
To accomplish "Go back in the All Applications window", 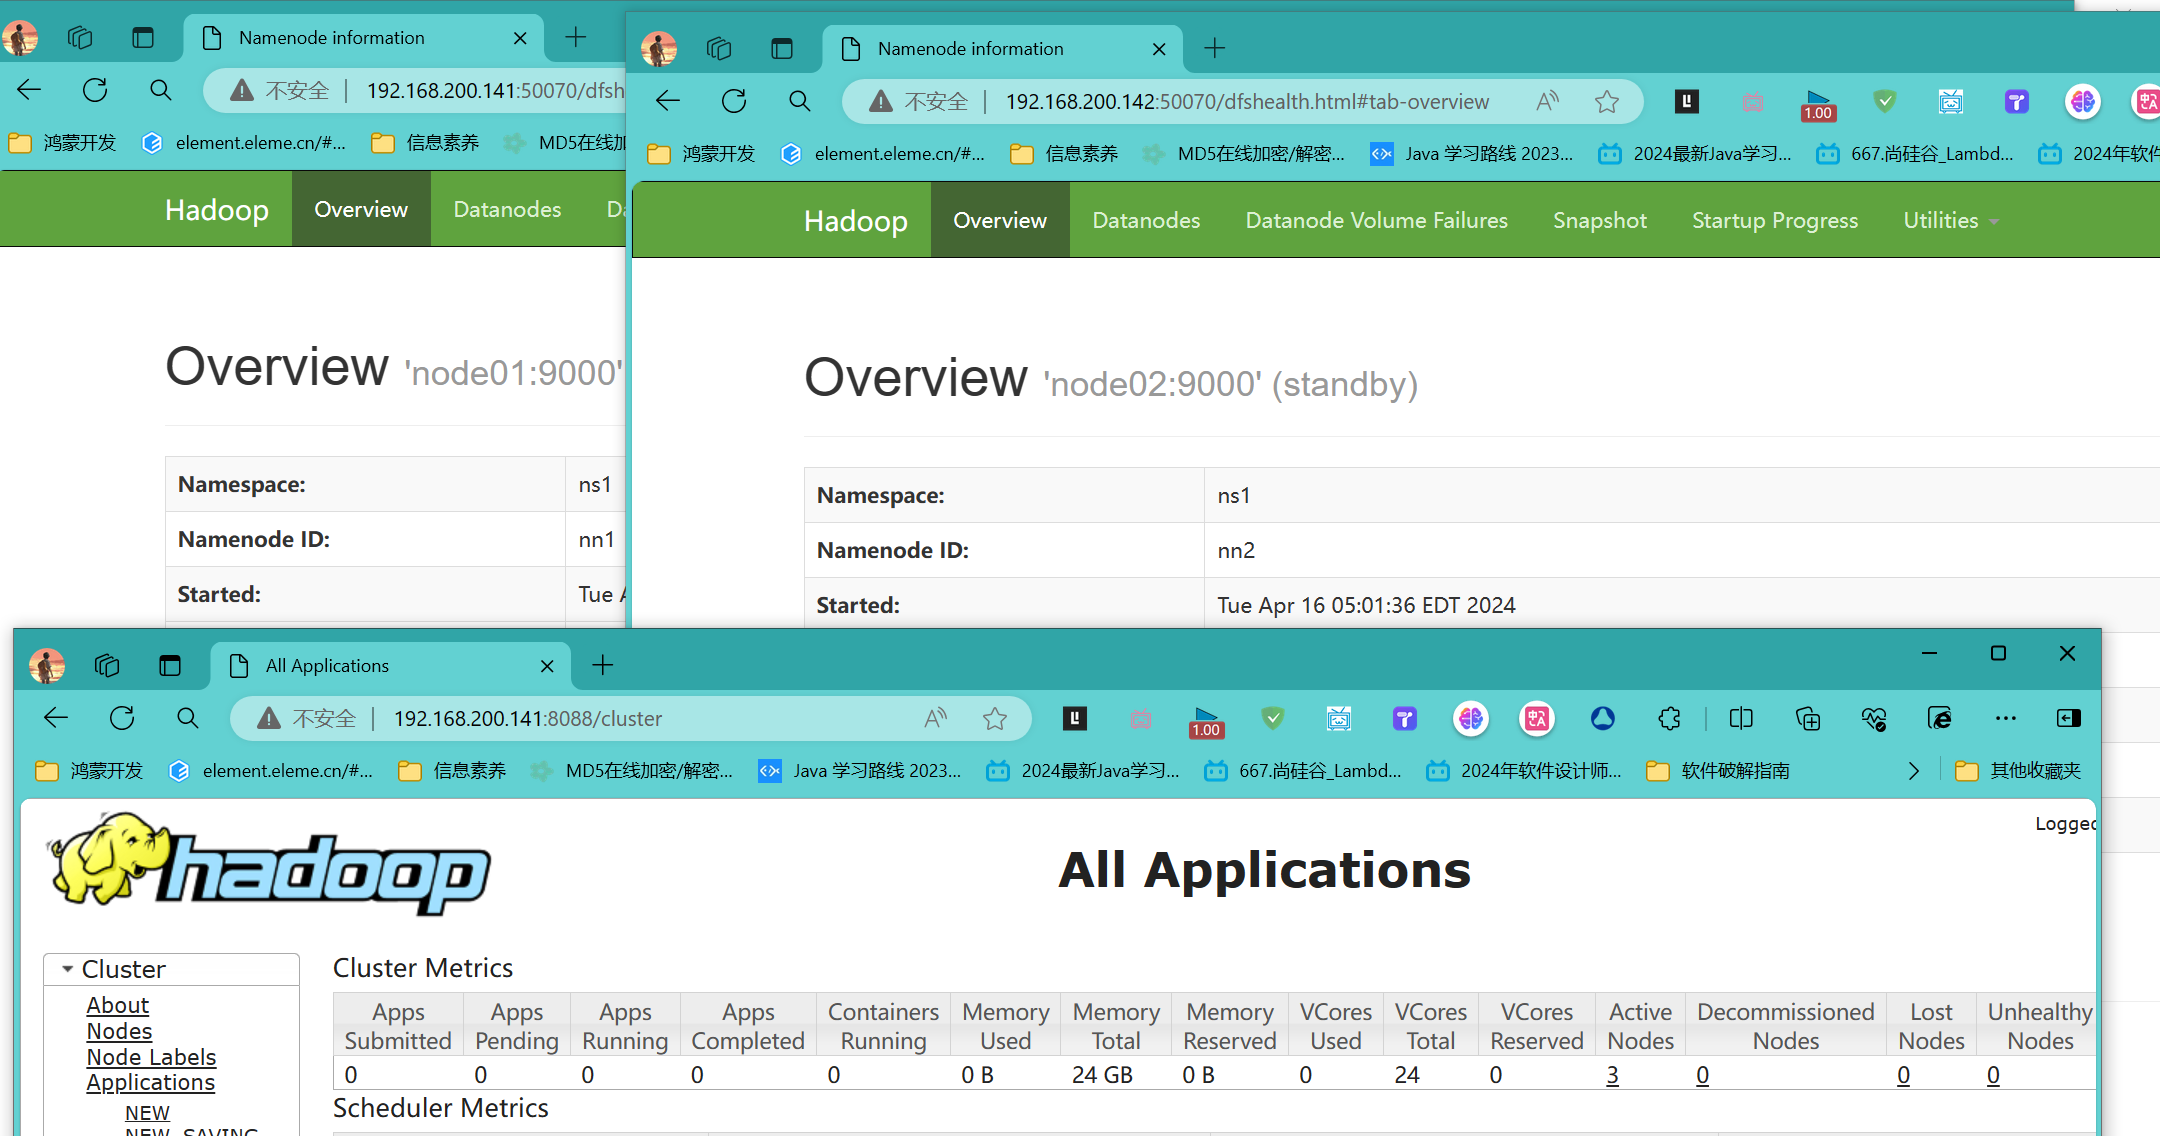I will pos(56,718).
